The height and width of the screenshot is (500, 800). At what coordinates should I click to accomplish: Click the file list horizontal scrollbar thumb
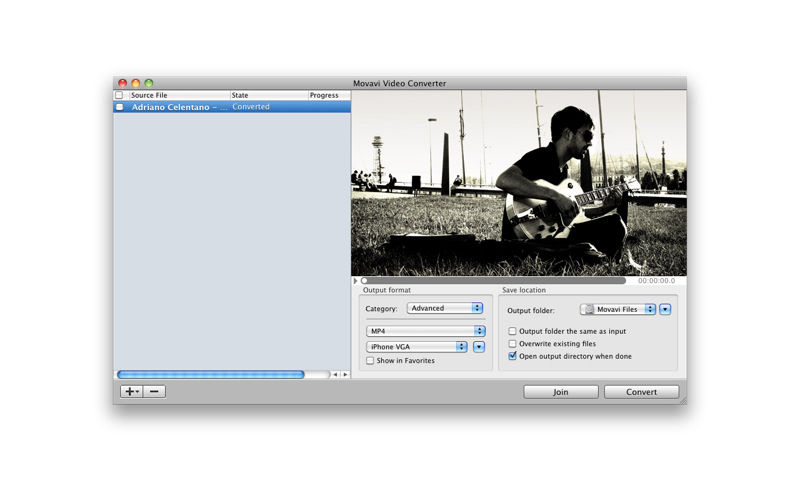tap(211, 374)
